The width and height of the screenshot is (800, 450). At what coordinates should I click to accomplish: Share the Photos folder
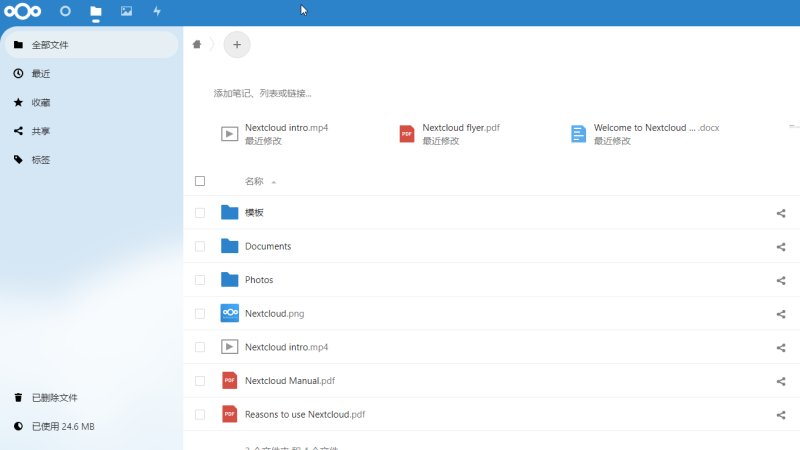(x=781, y=281)
